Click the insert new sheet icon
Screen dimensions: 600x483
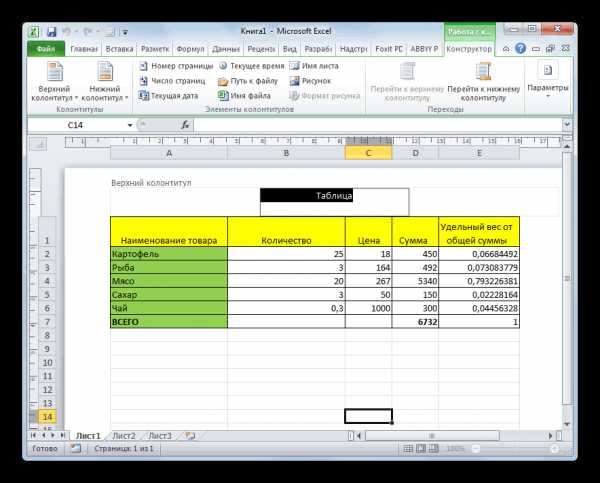(x=190, y=436)
